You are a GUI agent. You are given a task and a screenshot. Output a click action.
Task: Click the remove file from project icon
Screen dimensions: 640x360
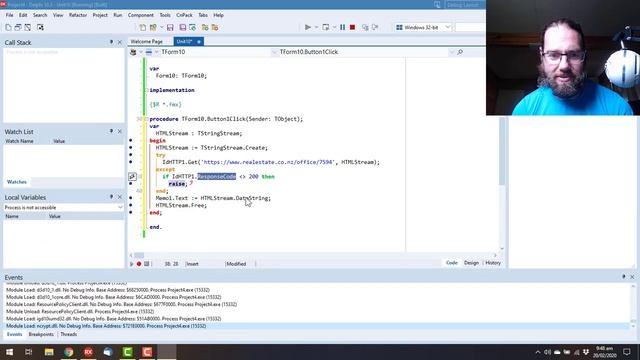coord(215,27)
